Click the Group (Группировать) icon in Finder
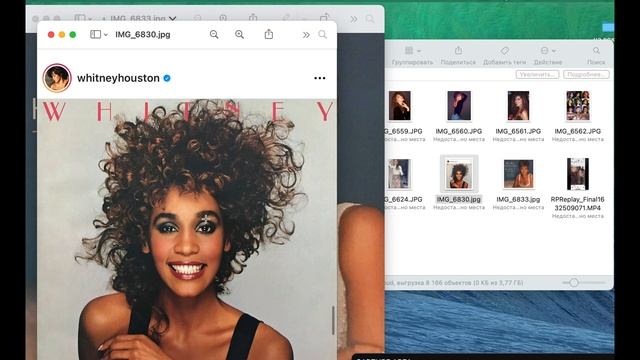 point(409,51)
